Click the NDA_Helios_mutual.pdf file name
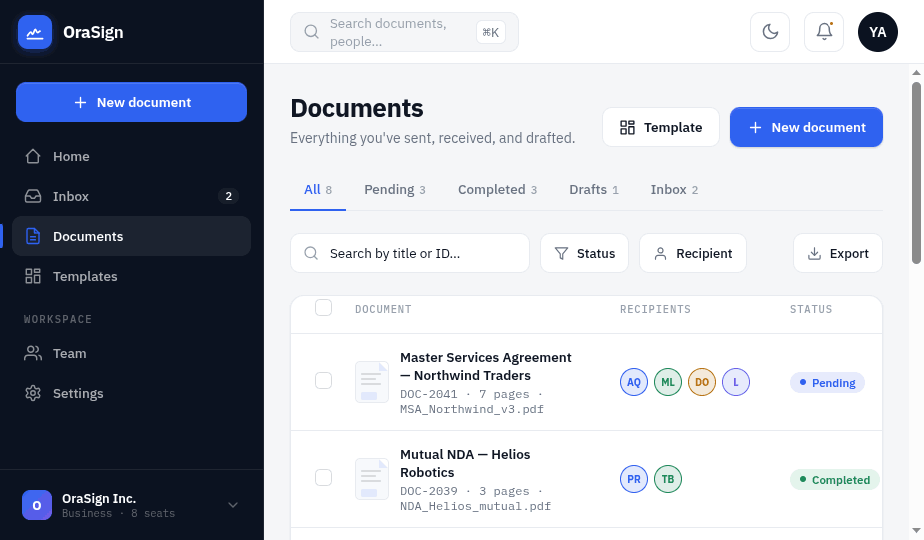 [476, 506]
